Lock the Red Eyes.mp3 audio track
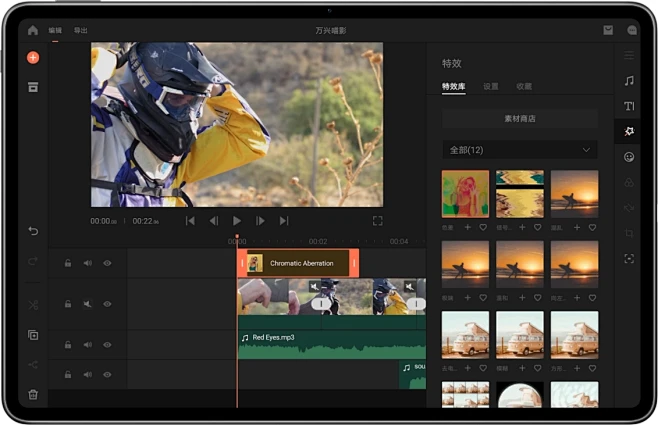This screenshot has height=425, width=658. click(67, 344)
